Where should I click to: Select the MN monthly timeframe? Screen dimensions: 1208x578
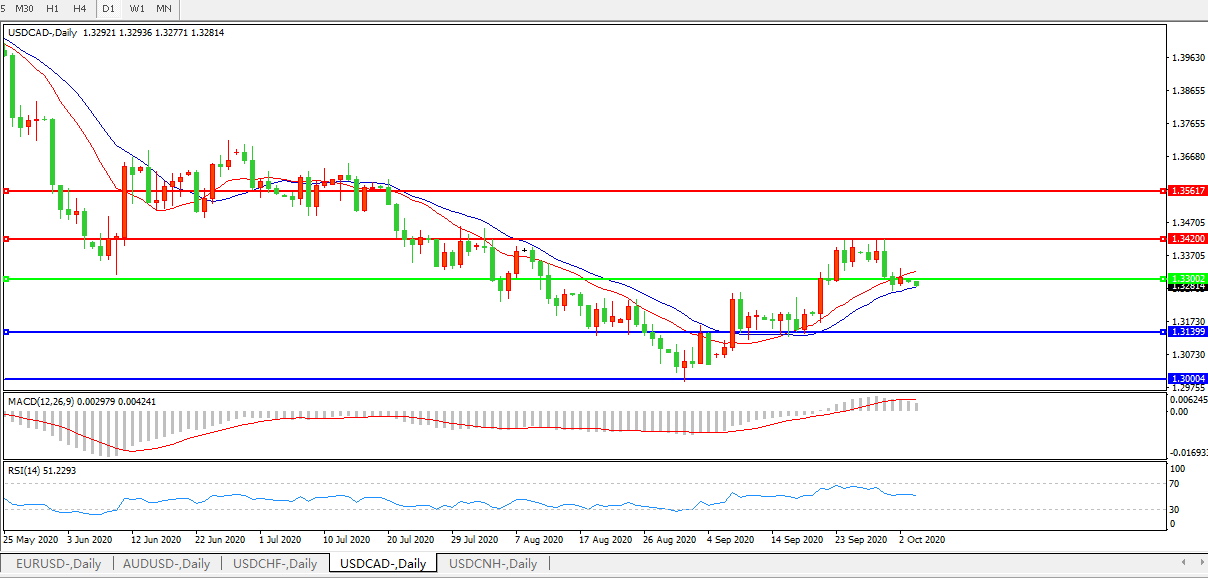[x=163, y=8]
